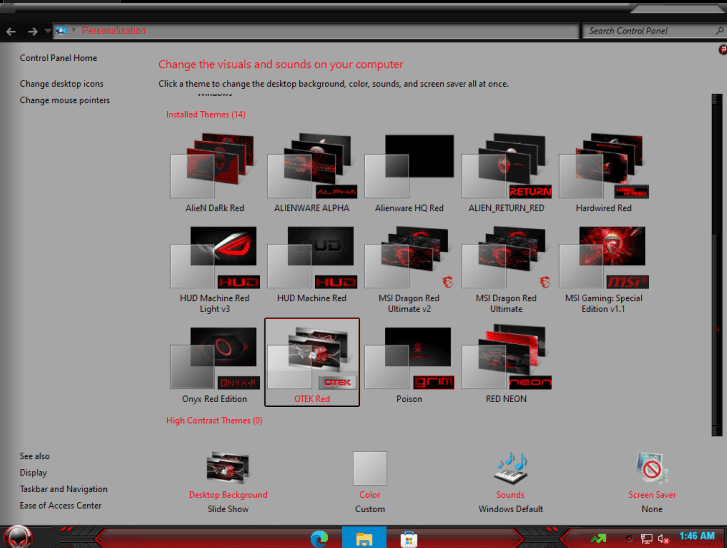Screen dimensions: 727x548
Task: Open the Screen Saver icon
Action: 652,468
